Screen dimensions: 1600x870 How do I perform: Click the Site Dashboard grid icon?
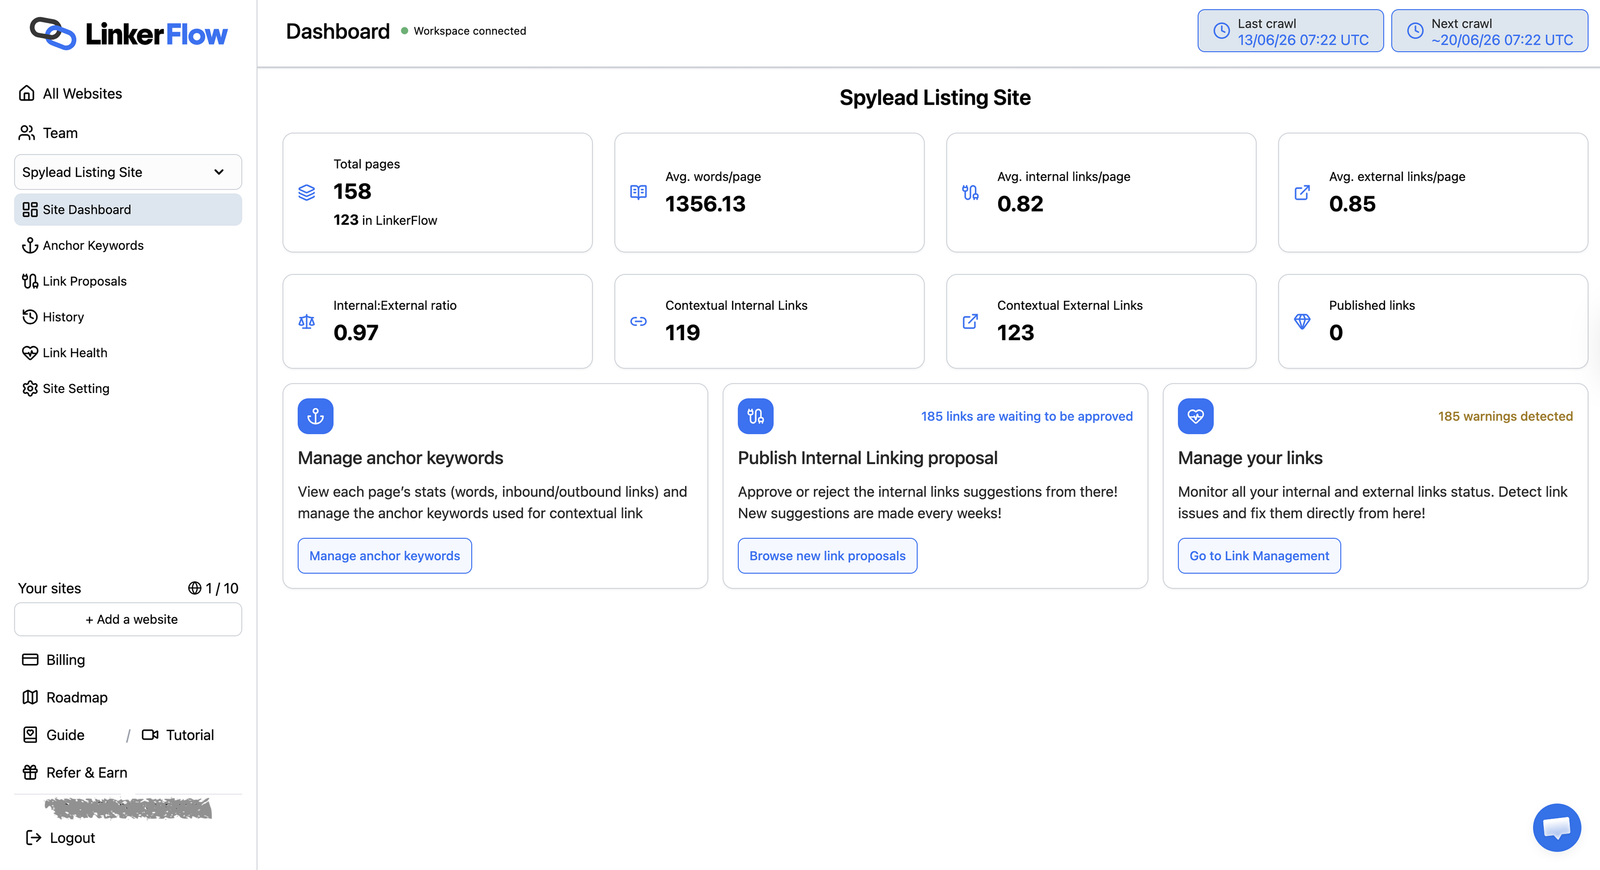[x=30, y=209]
